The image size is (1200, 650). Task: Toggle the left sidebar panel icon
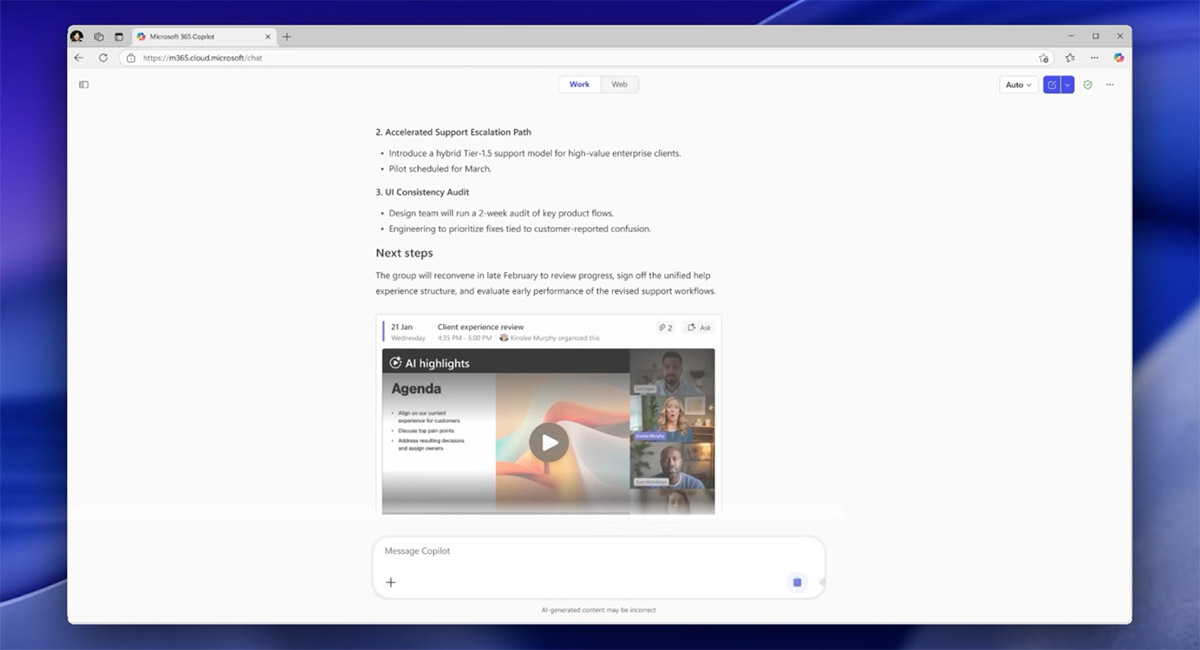[x=84, y=85]
